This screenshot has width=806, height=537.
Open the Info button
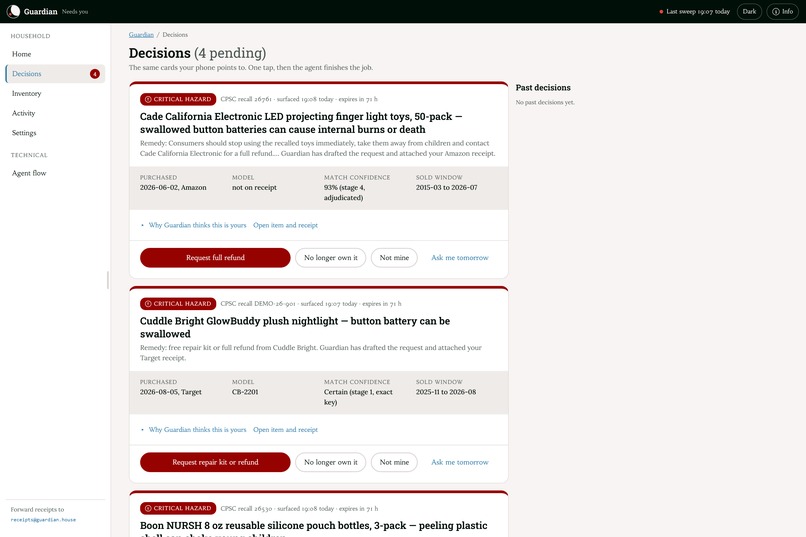point(782,11)
